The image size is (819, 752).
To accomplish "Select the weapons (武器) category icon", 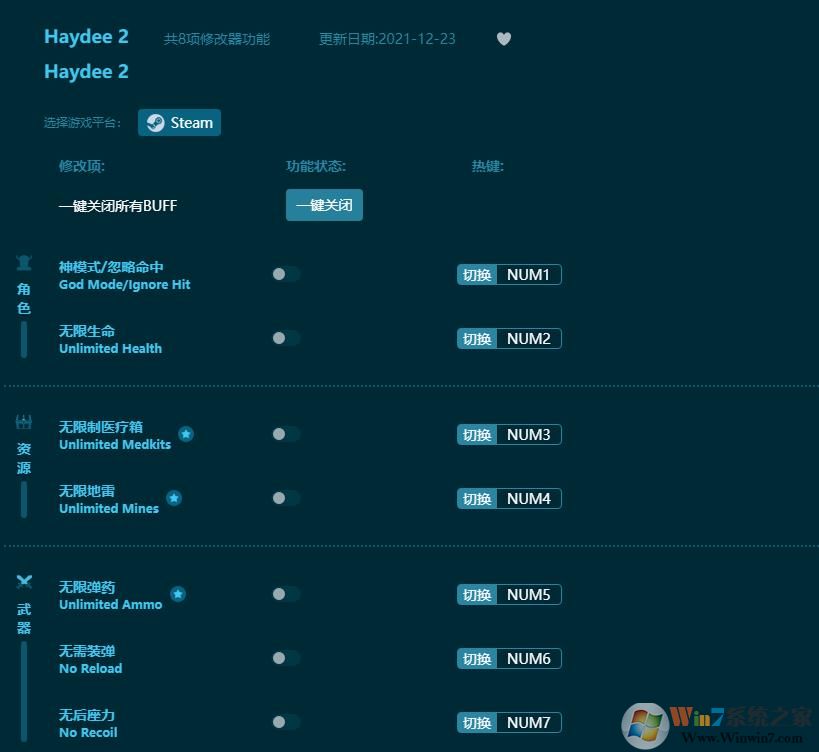I will [23, 581].
